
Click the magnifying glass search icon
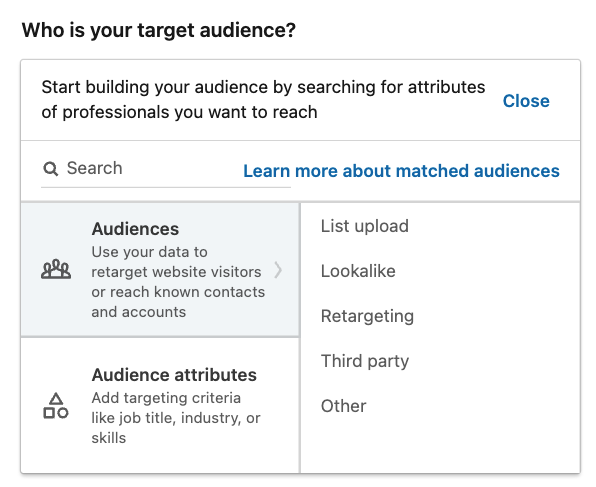pyautogui.click(x=51, y=168)
